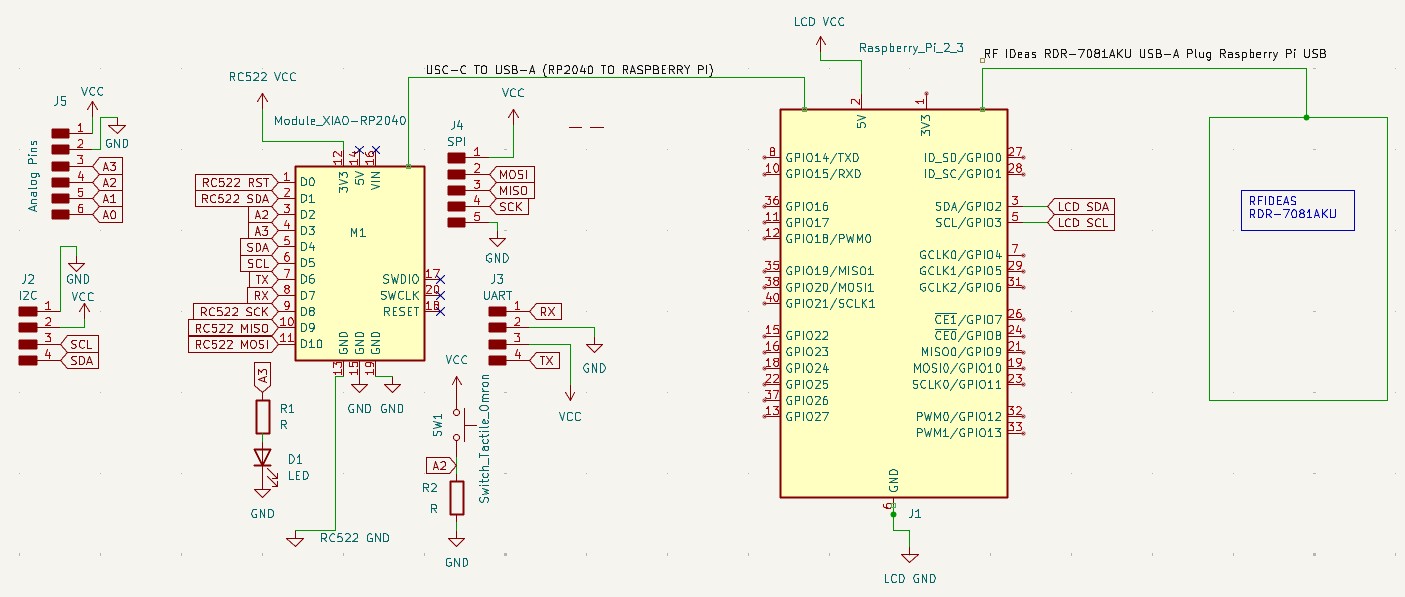Select the R1 resistor body
This screenshot has height=597, width=1405.
click(x=263, y=416)
